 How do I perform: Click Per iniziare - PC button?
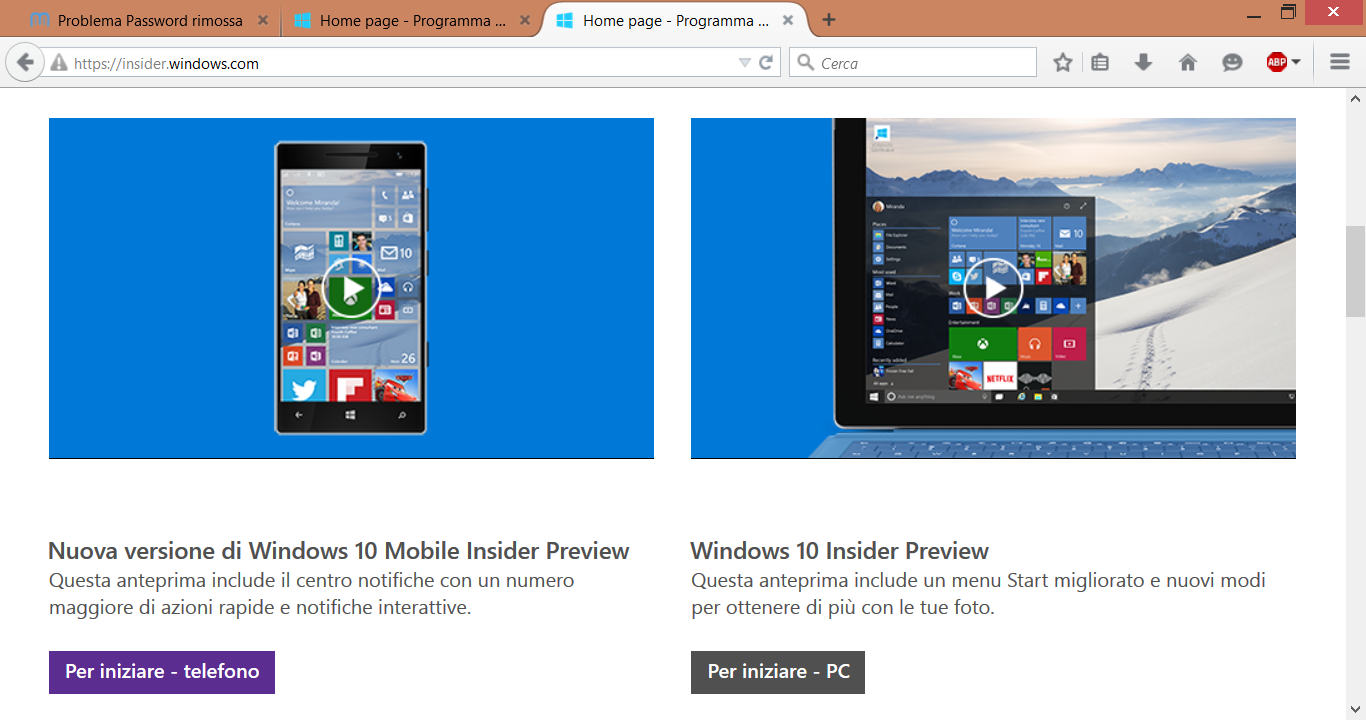778,672
